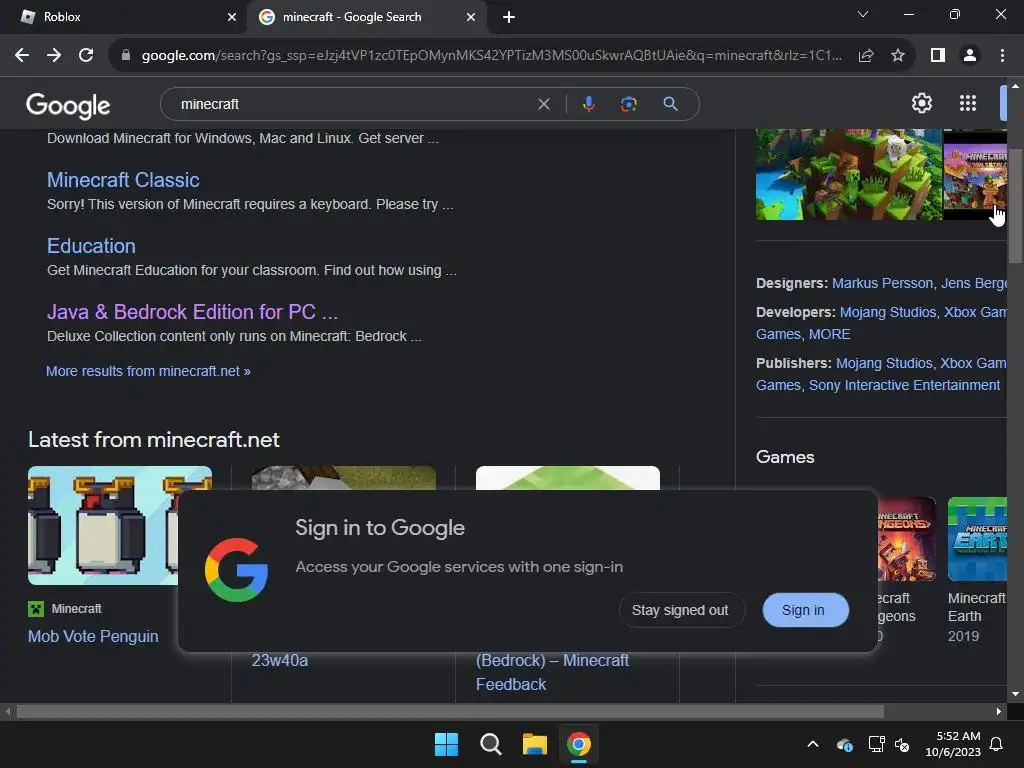This screenshot has width=1024, height=768.
Task: Close the minecraft Google Search tab
Action: pos(471,17)
